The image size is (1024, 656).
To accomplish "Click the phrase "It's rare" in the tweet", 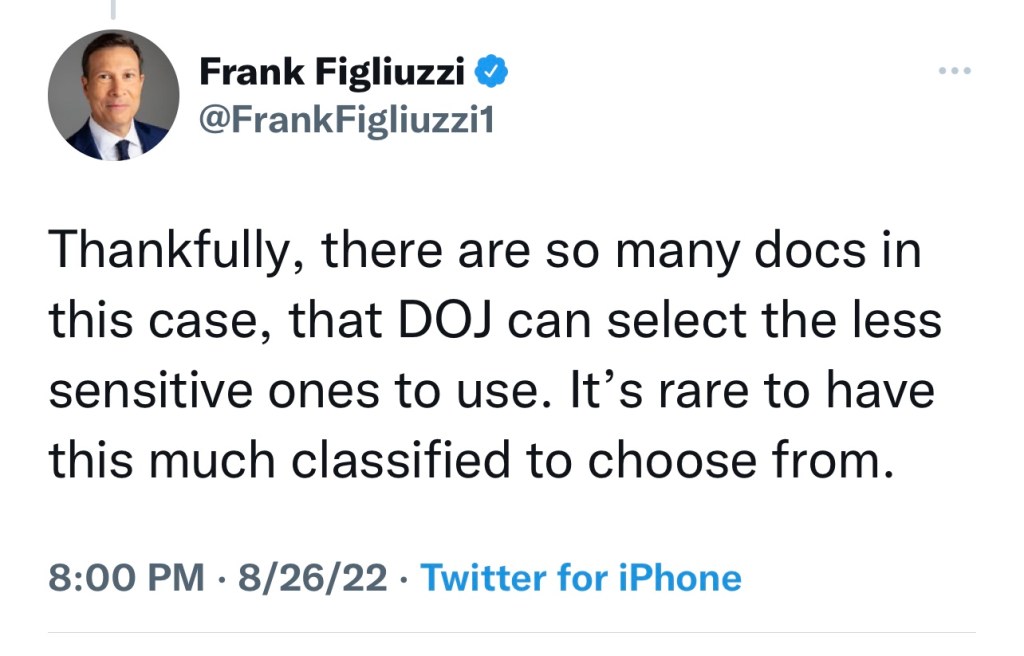I will tap(657, 391).
